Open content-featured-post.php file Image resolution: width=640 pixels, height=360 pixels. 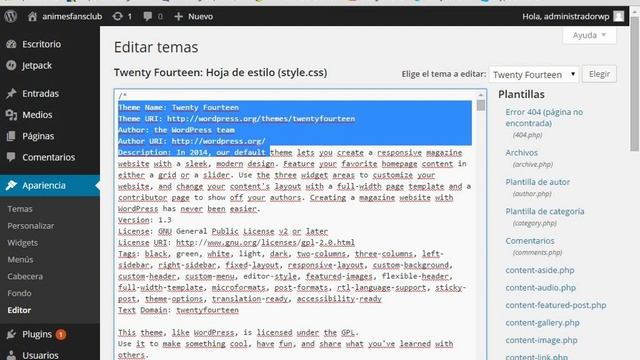point(556,305)
